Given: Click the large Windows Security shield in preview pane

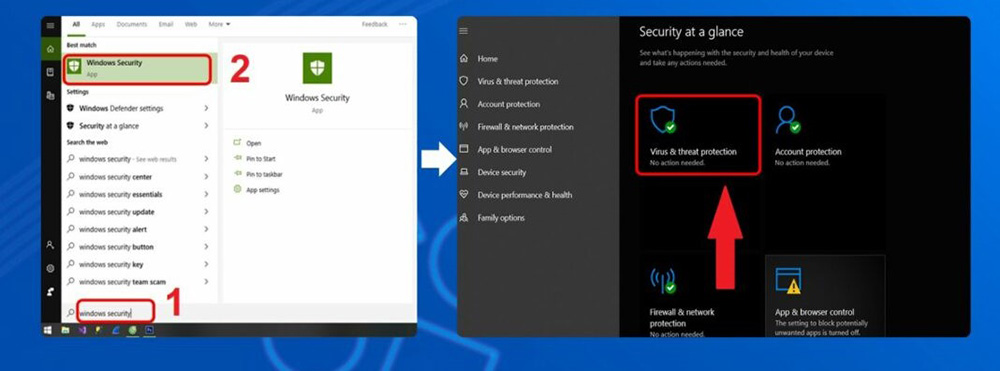Looking at the screenshot, I should click(x=317, y=68).
